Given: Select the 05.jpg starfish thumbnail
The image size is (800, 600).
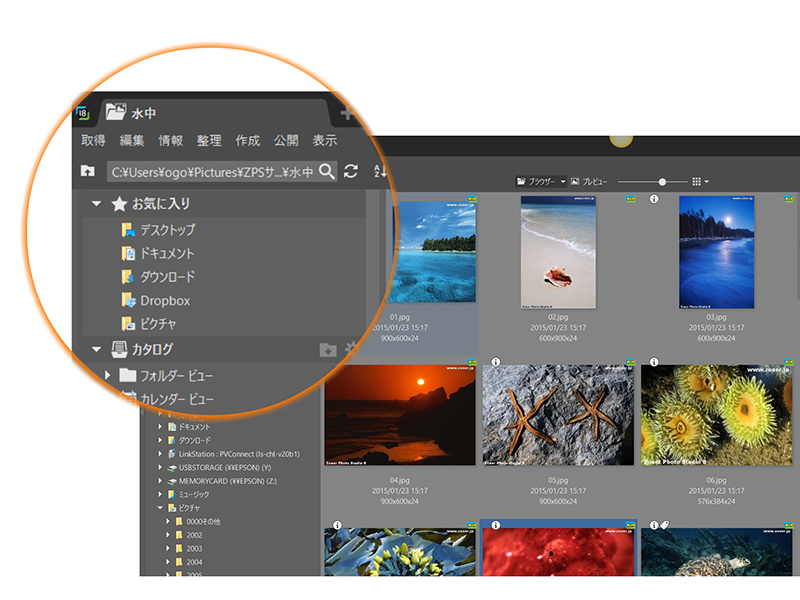Looking at the screenshot, I should [558, 415].
